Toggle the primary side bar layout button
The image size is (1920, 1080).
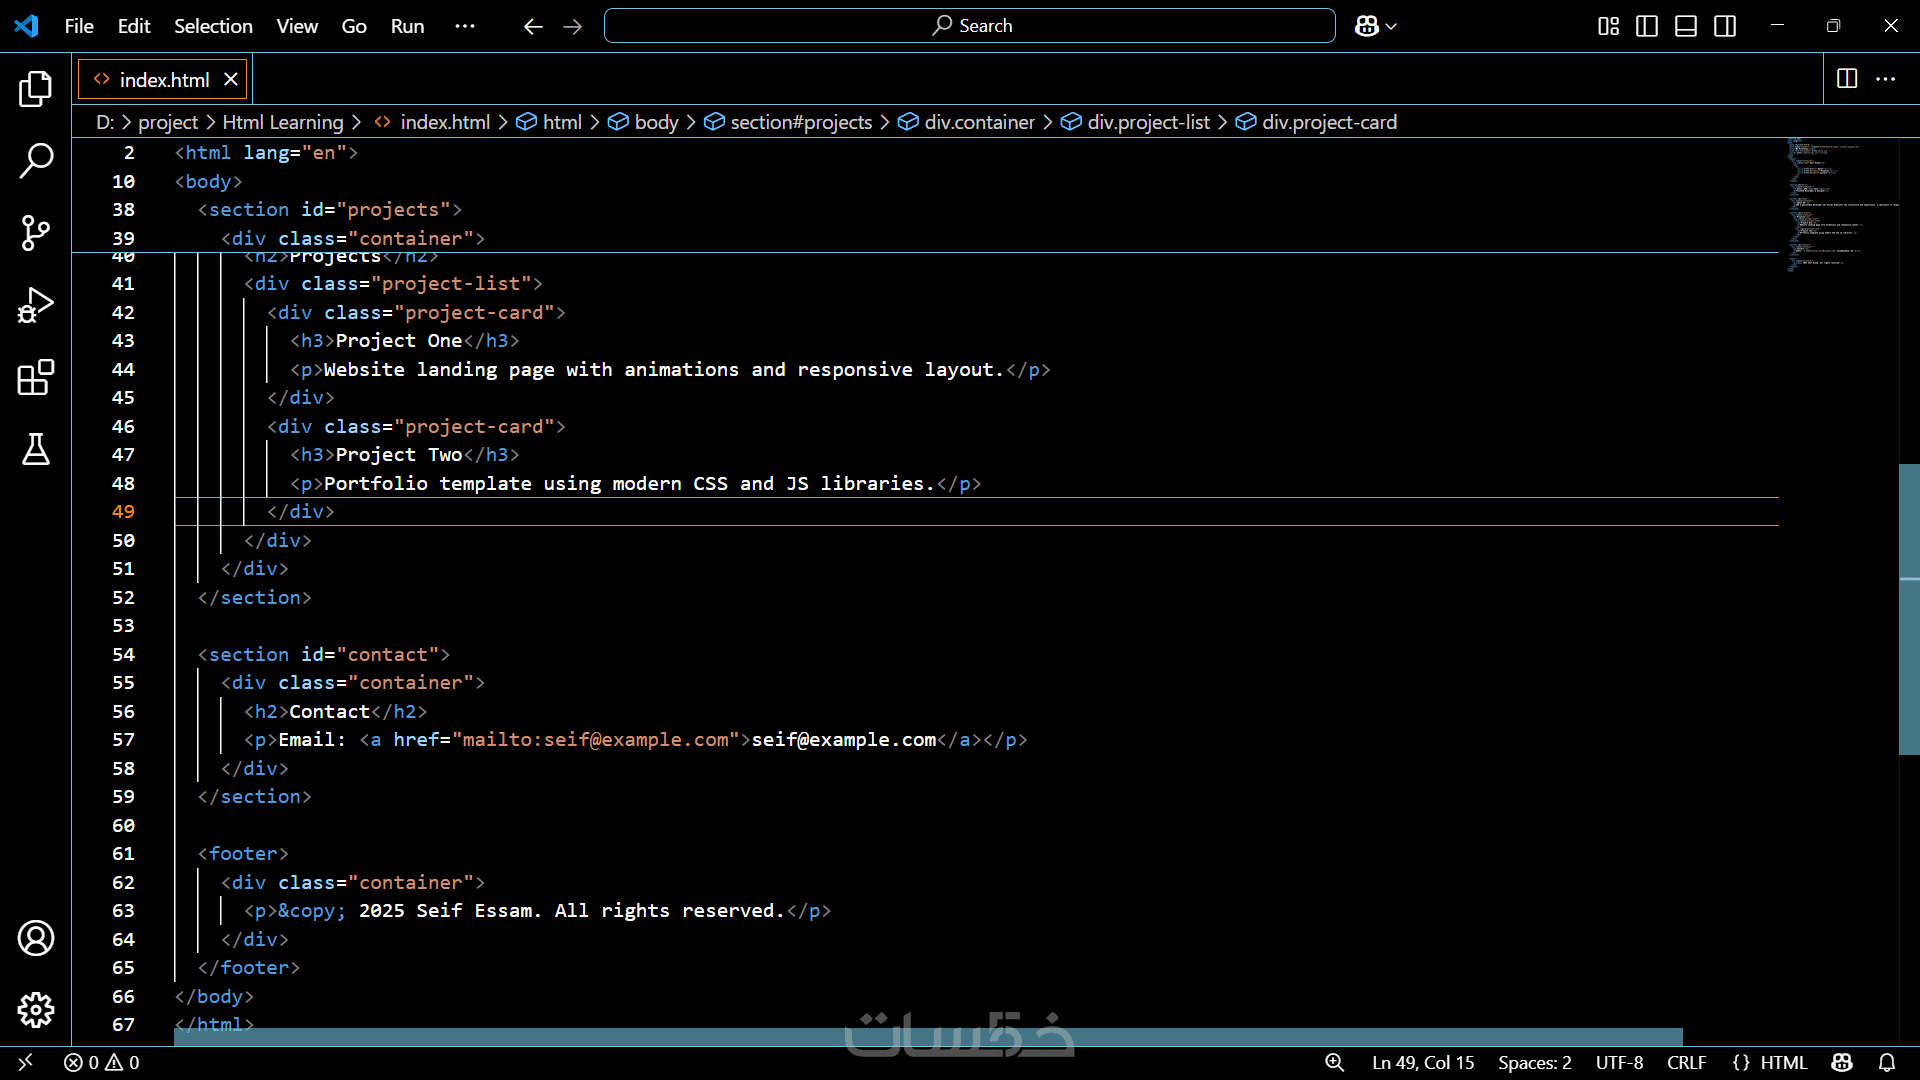1647,26
